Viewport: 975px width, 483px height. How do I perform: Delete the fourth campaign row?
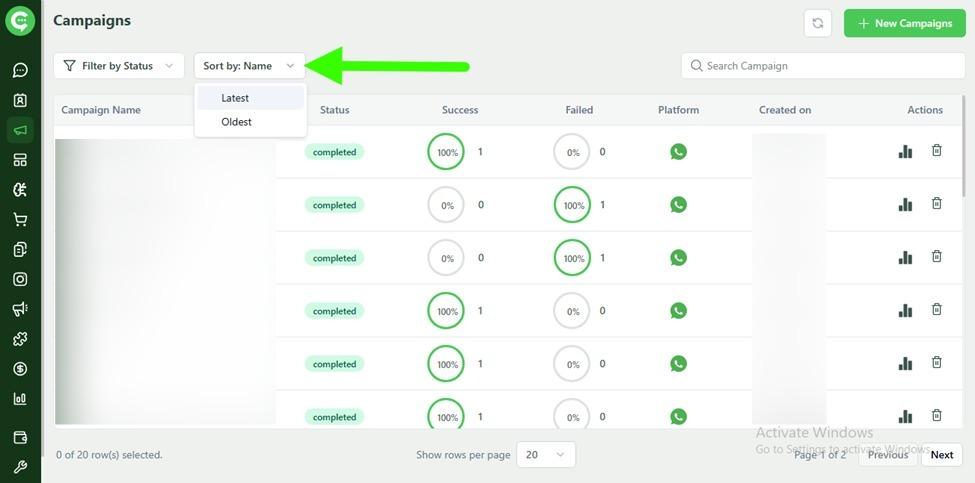pos(936,309)
